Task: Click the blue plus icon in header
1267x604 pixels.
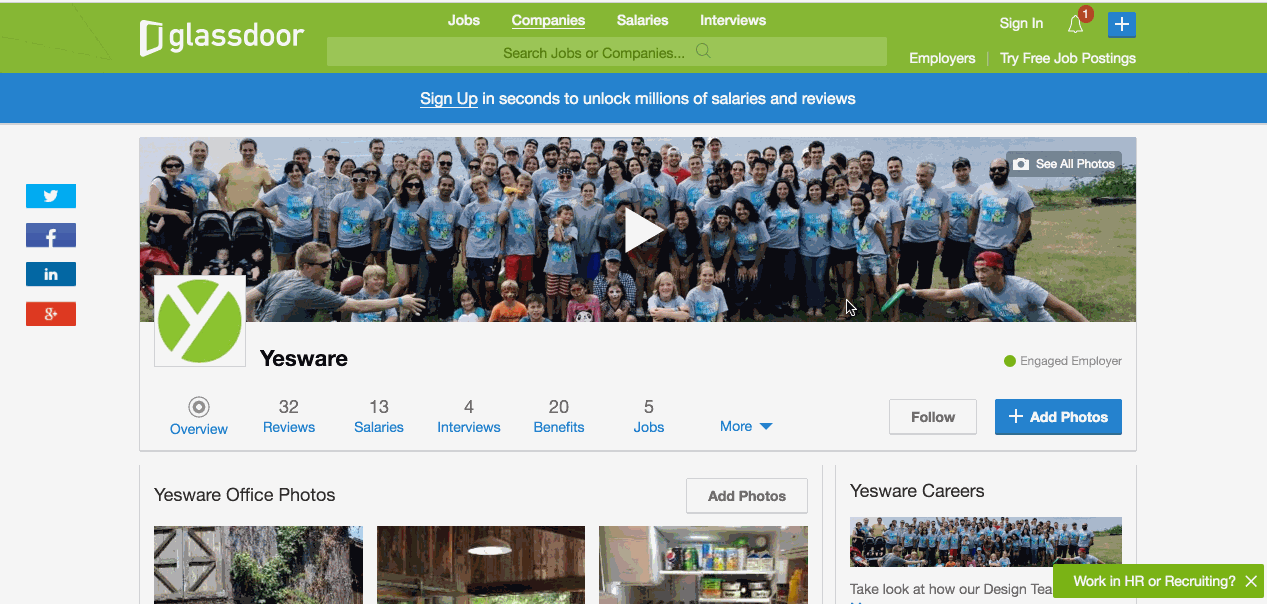Action: point(1122,24)
